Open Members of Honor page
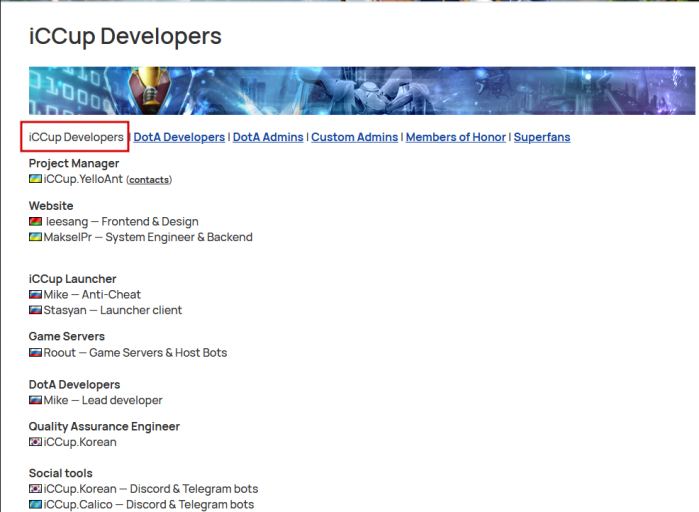Image resolution: width=699 pixels, height=512 pixels. [456, 137]
